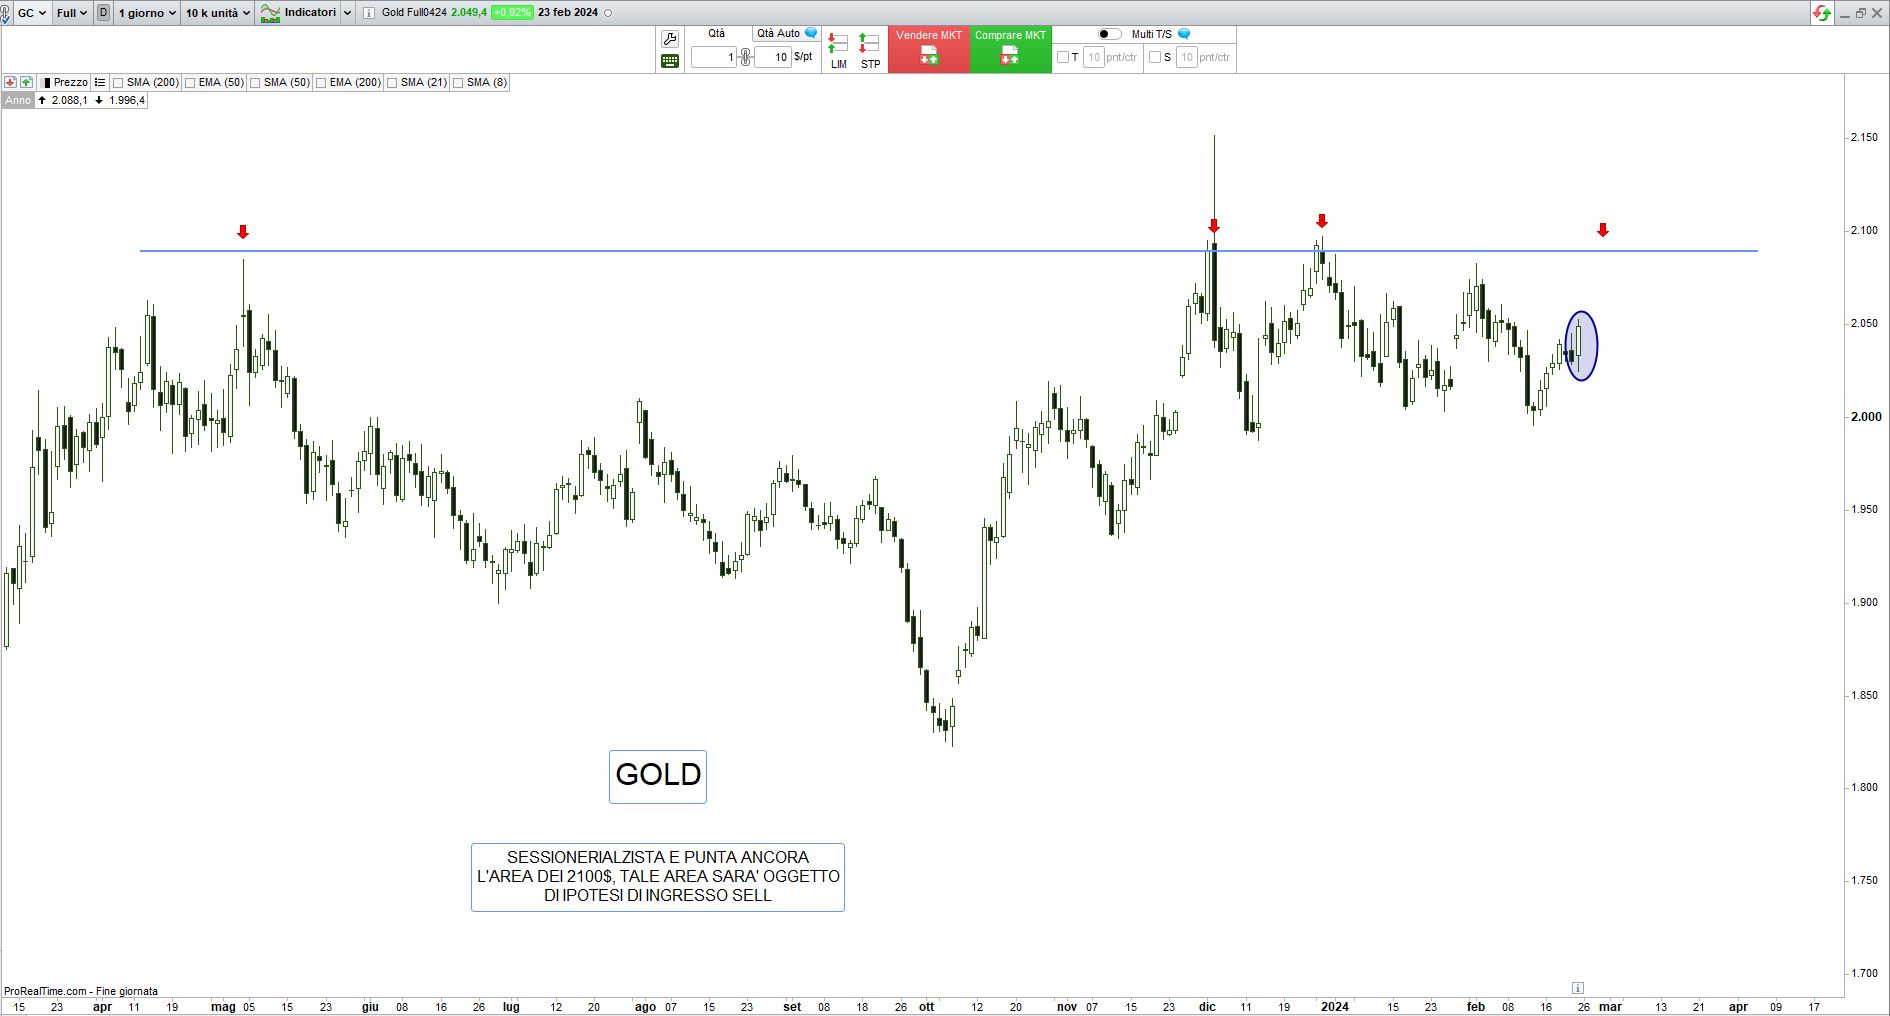Tick the T target checkbox
The height and width of the screenshot is (1016, 1890).
(1063, 57)
